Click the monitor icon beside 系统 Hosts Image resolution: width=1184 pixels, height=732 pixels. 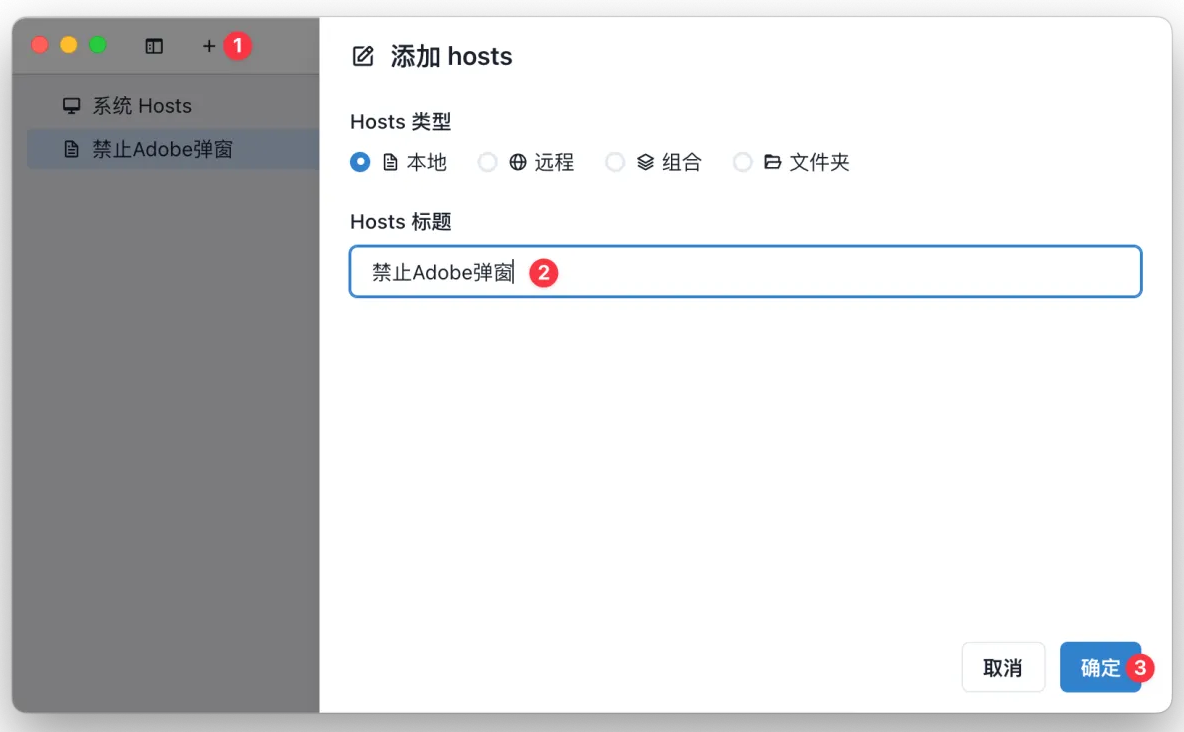coord(71,105)
